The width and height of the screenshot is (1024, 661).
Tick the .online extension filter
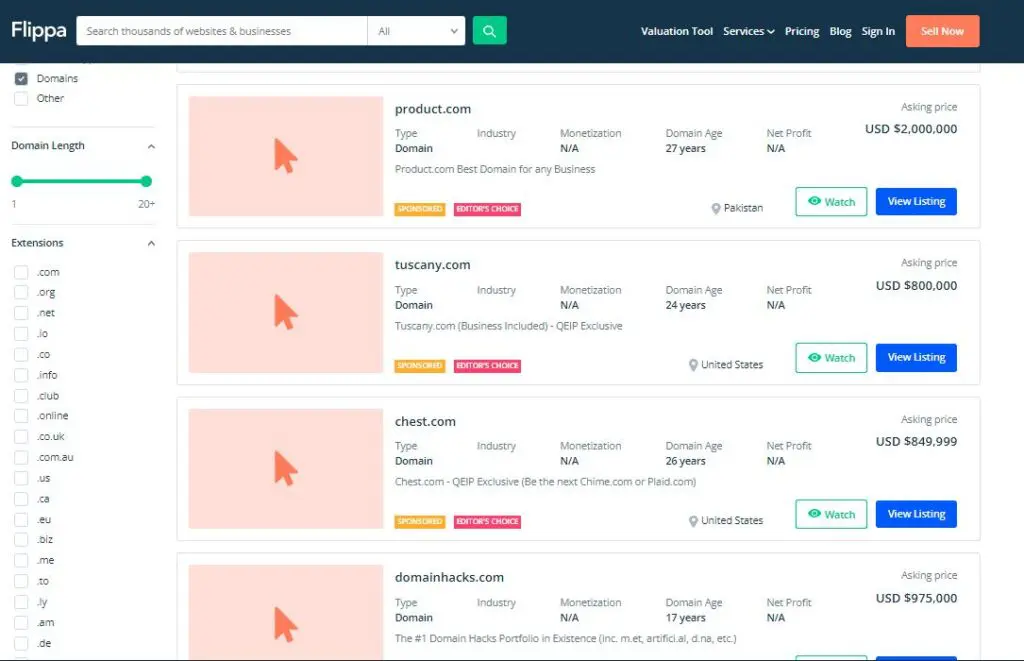21,416
